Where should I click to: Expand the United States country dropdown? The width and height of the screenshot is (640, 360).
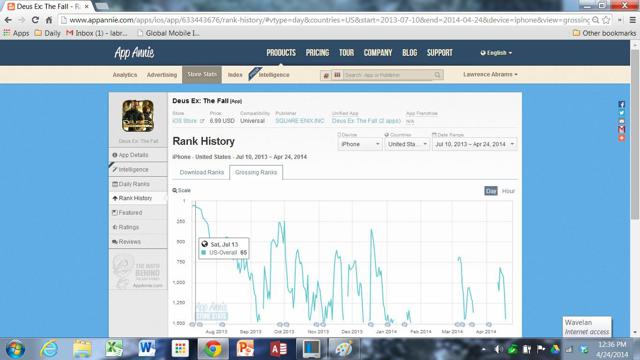407,144
